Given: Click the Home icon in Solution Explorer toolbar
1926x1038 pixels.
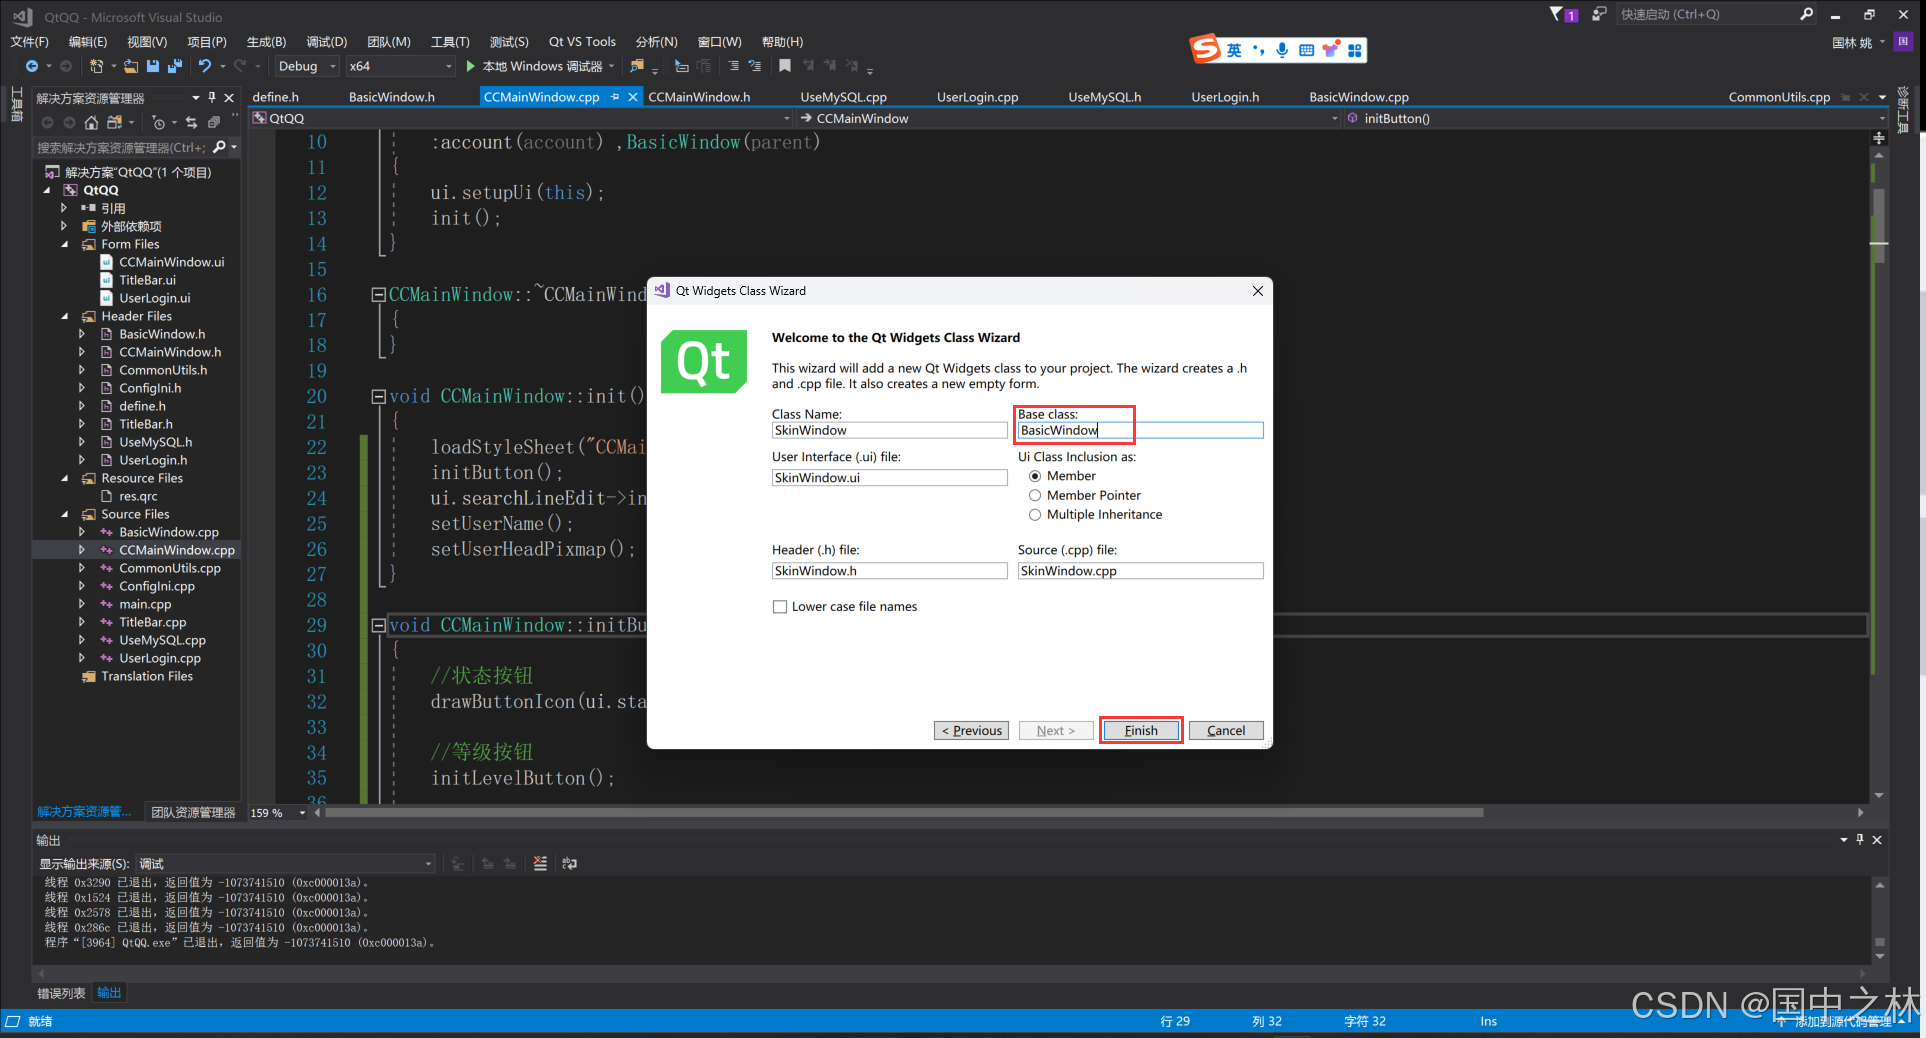Looking at the screenshot, I should 91,122.
